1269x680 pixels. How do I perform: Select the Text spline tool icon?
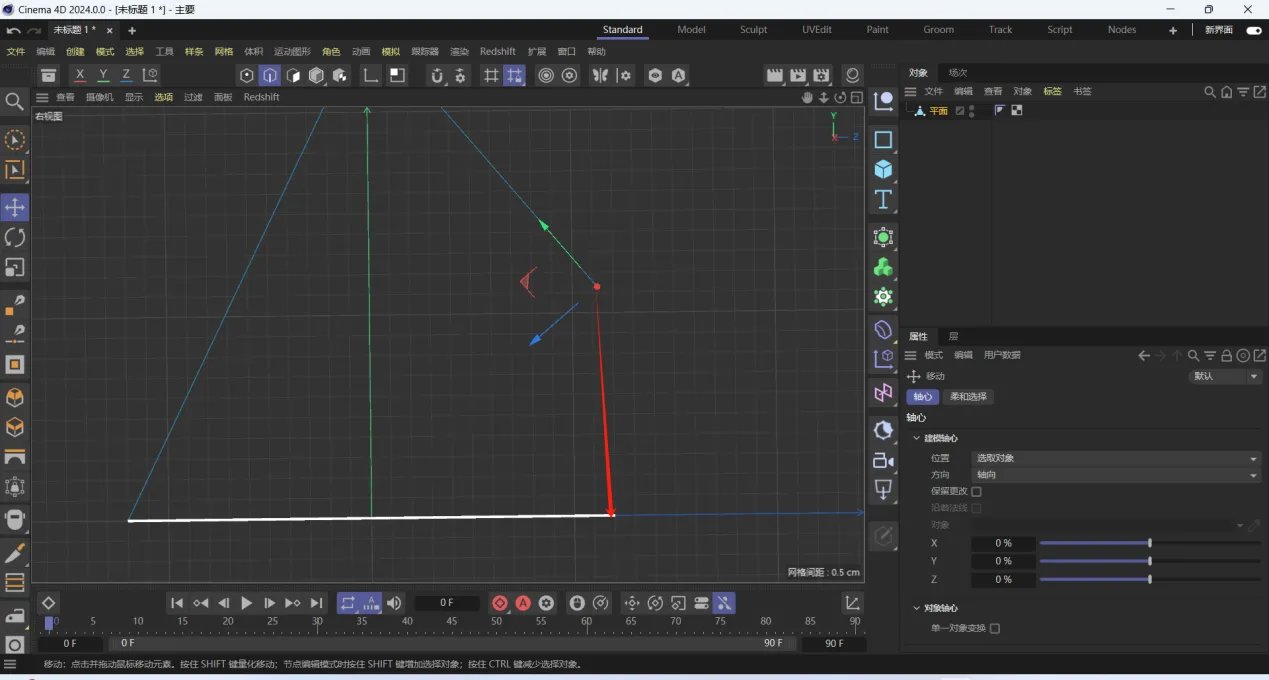tap(883, 199)
